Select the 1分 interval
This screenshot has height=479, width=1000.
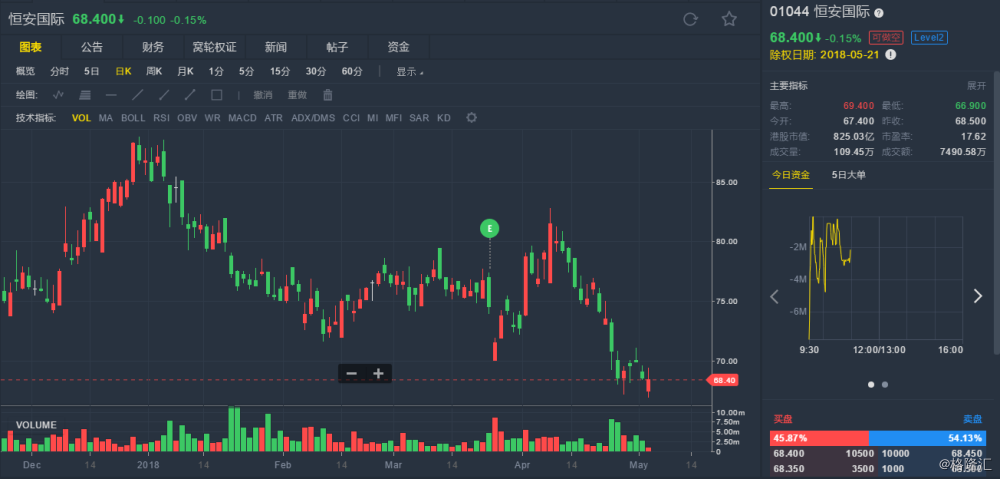coord(216,71)
